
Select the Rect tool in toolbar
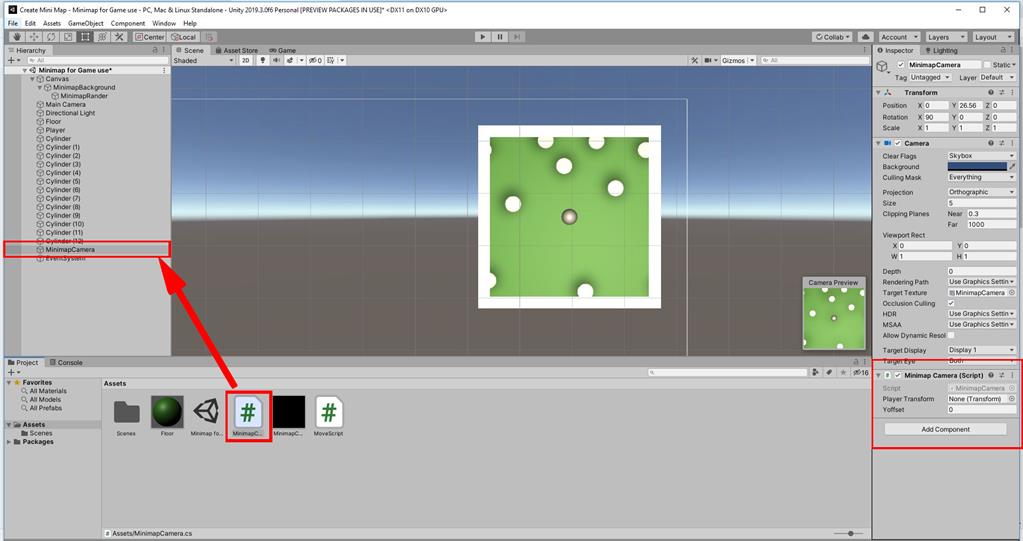[x=85, y=37]
